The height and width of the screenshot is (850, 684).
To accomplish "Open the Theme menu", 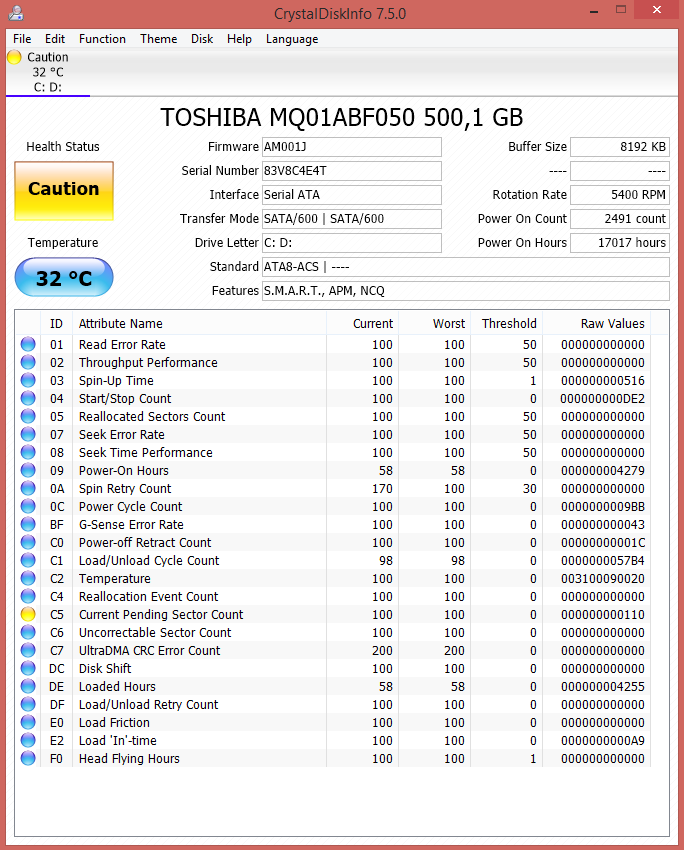I will (x=159, y=39).
